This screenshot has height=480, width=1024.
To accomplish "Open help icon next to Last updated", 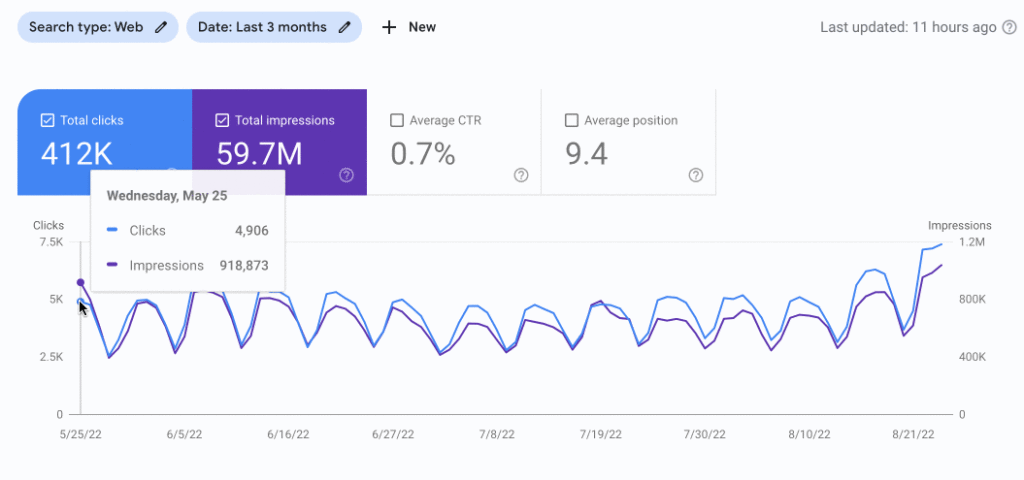I will 1009,27.
